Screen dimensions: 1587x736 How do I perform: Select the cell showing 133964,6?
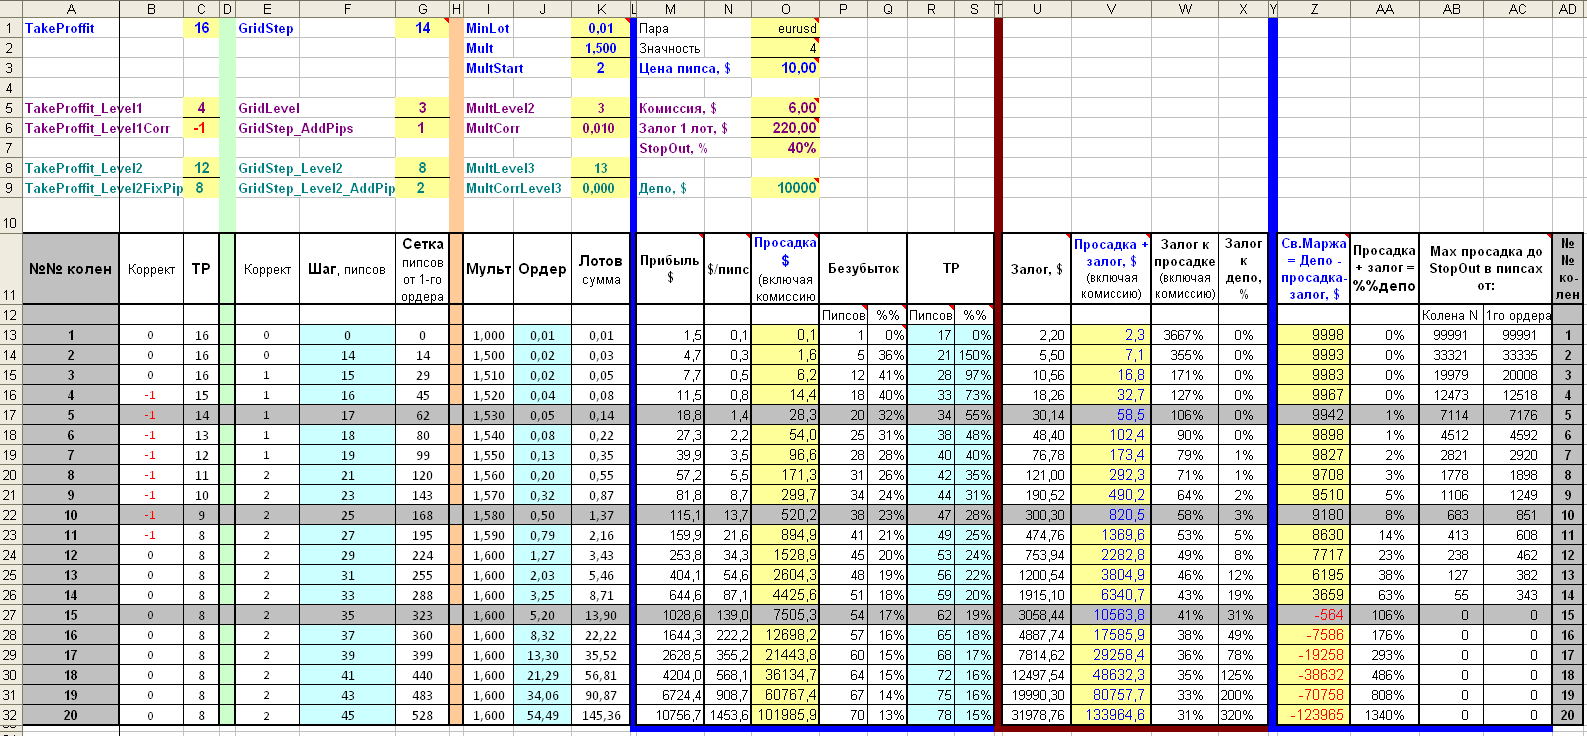(x=1111, y=715)
